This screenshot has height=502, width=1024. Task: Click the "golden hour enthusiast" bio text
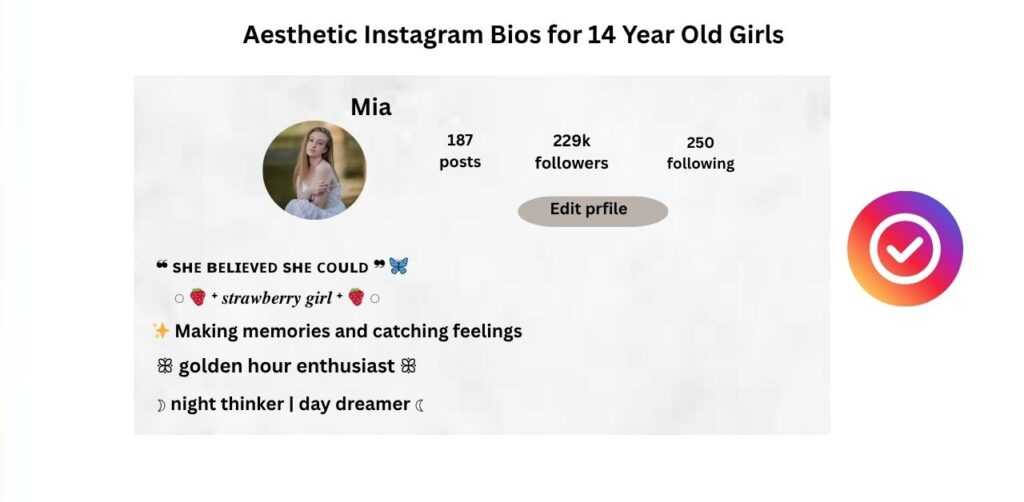(x=286, y=367)
